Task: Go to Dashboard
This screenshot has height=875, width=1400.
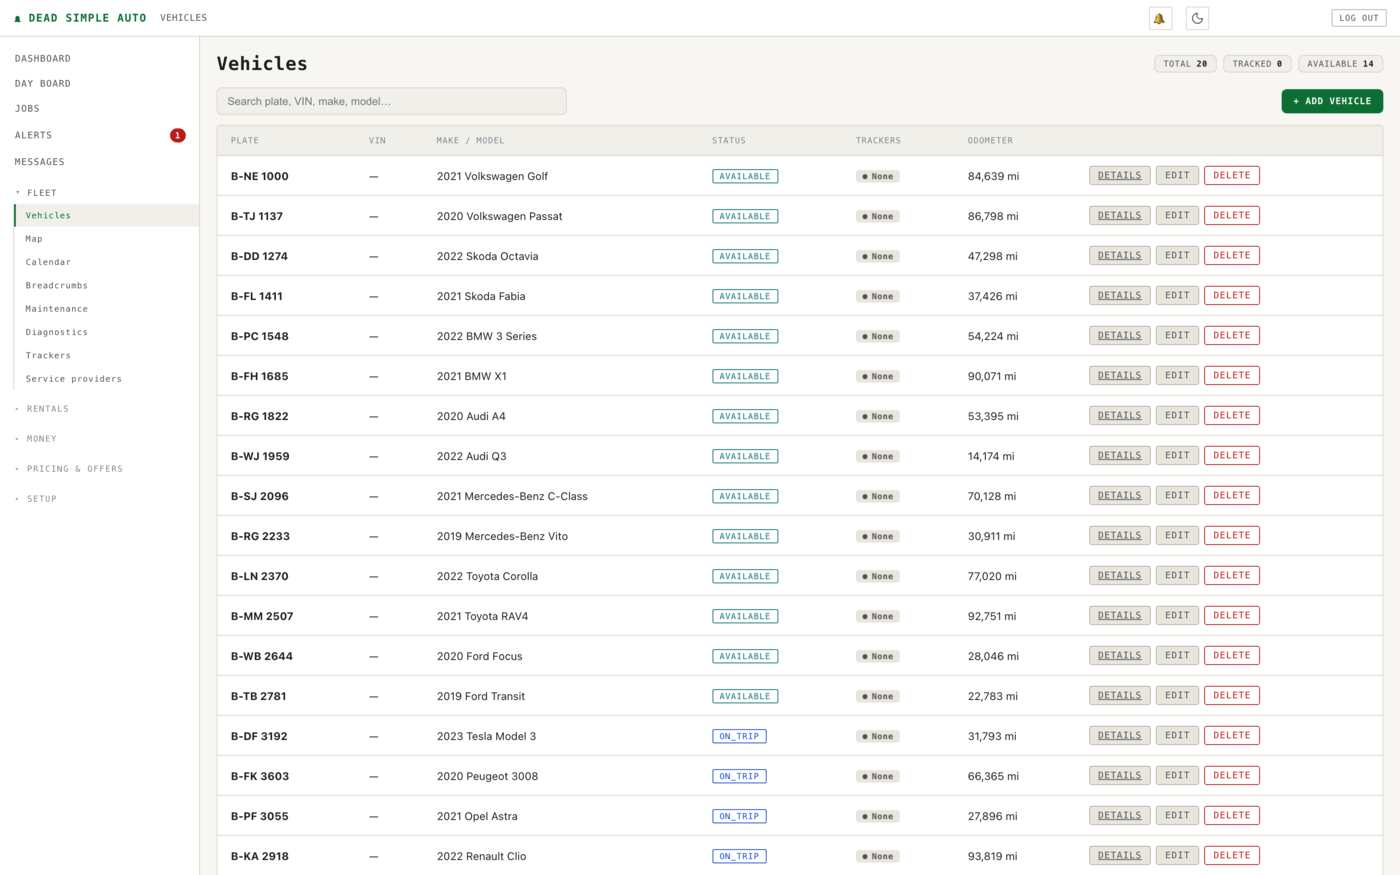Action: click(x=43, y=59)
